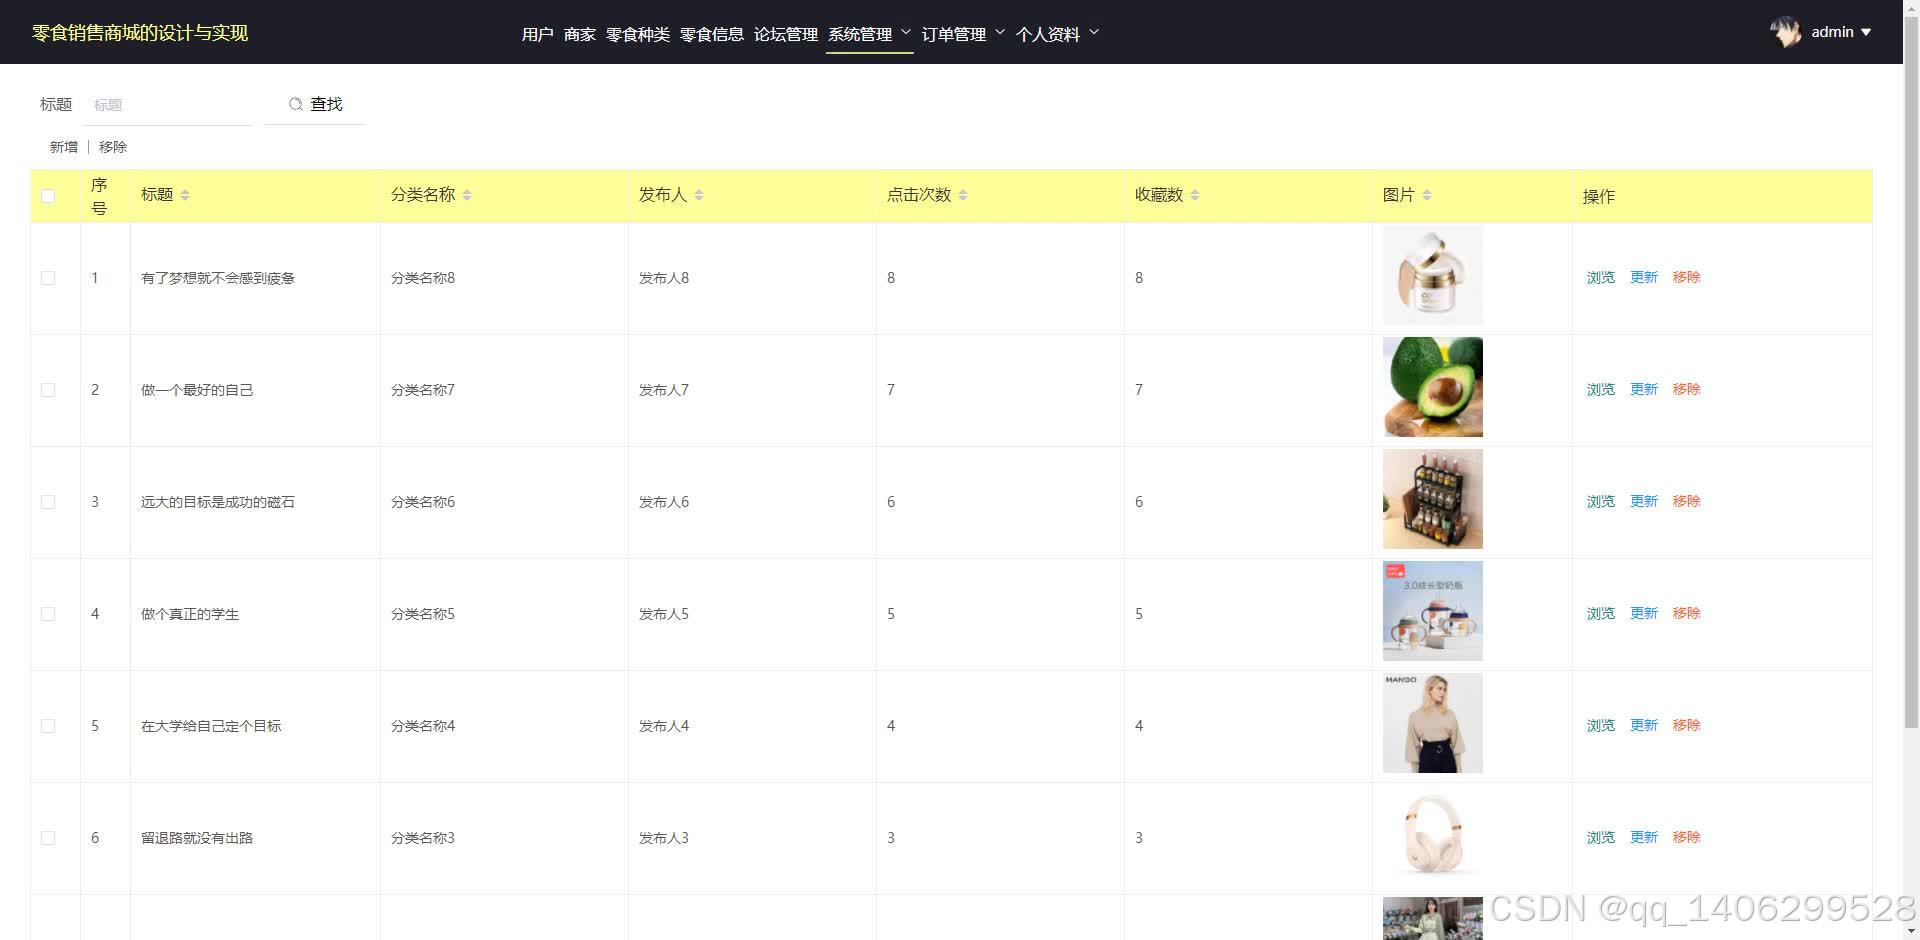Check the box for row 4
Image resolution: width=1920 pixels, height=940 pixels.
48,614
